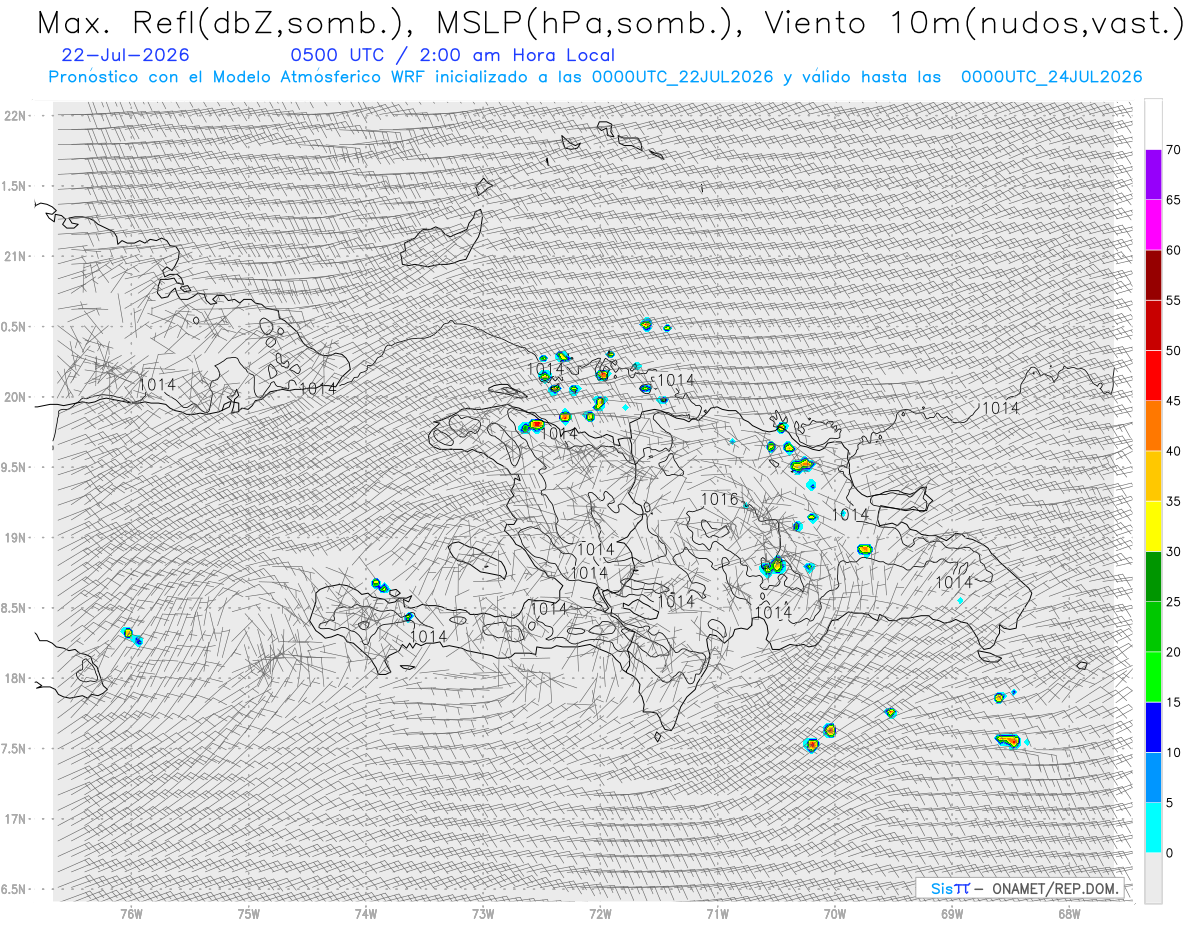Click the colorbar value '25'
This screenshot has height=927, width=1200.
pyautogui.click(x=1173, y=602)
